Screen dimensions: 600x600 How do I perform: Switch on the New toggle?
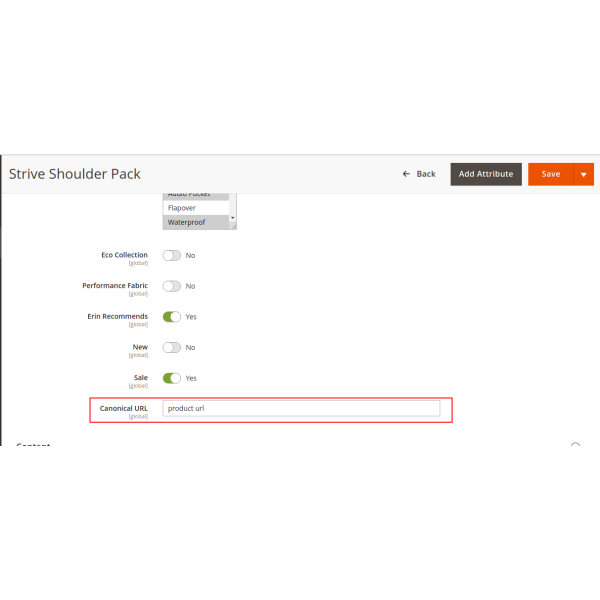(172, 347)
